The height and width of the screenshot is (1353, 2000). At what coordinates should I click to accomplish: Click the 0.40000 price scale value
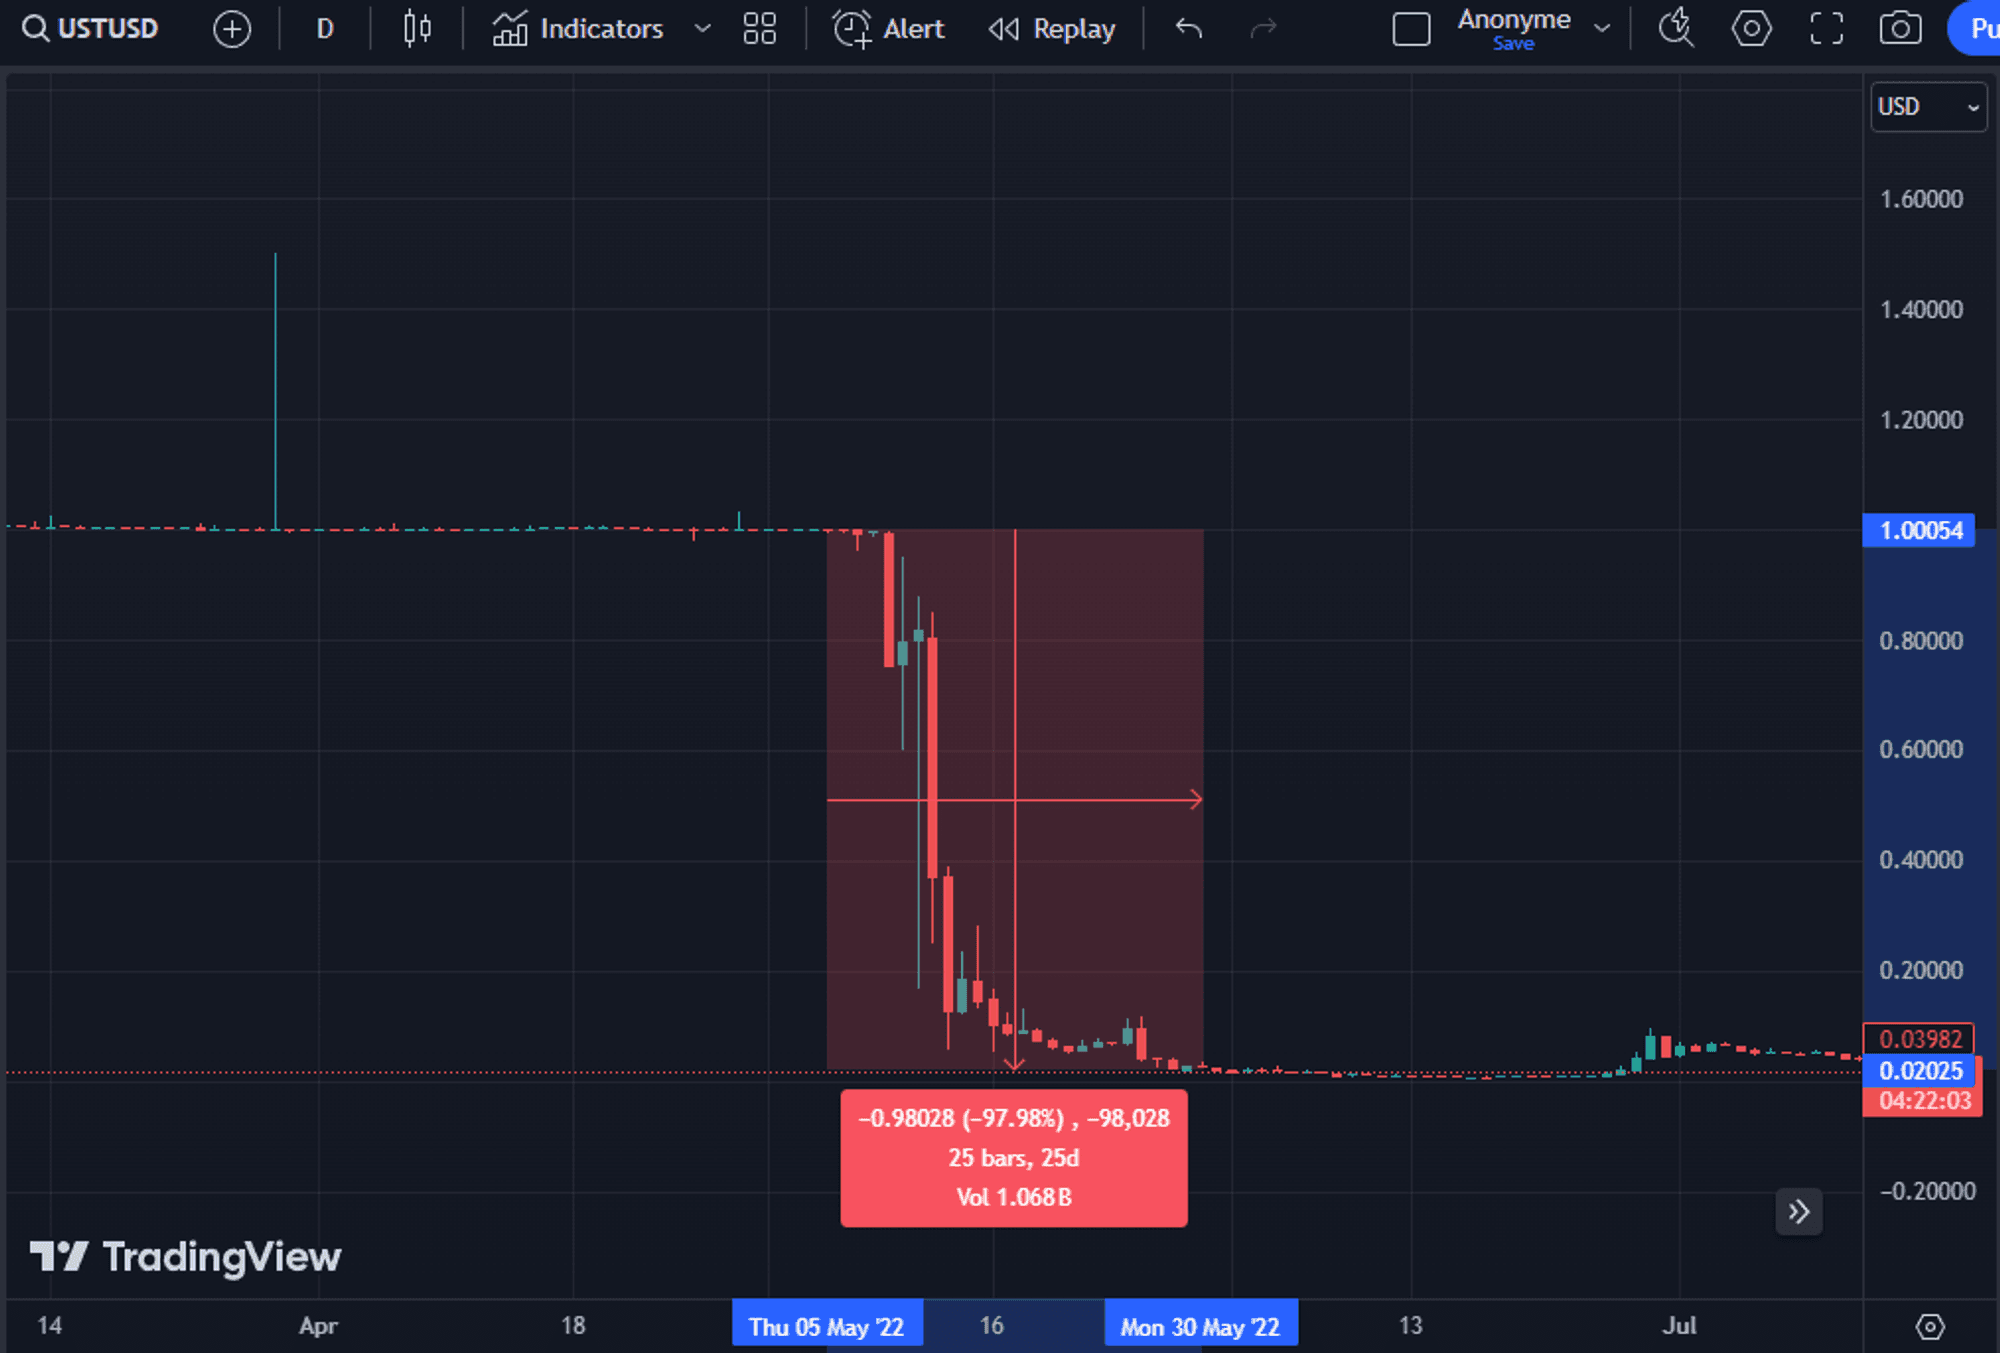(1921, 860)
